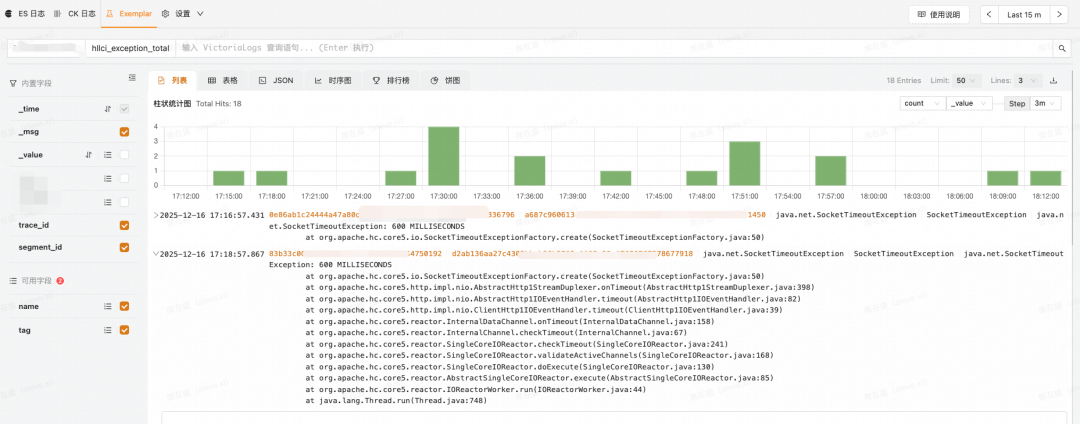Viewport: 1080px width, 424px height.
Task: Uncheck the segment_id field checkbox
Action: [125, 247]
